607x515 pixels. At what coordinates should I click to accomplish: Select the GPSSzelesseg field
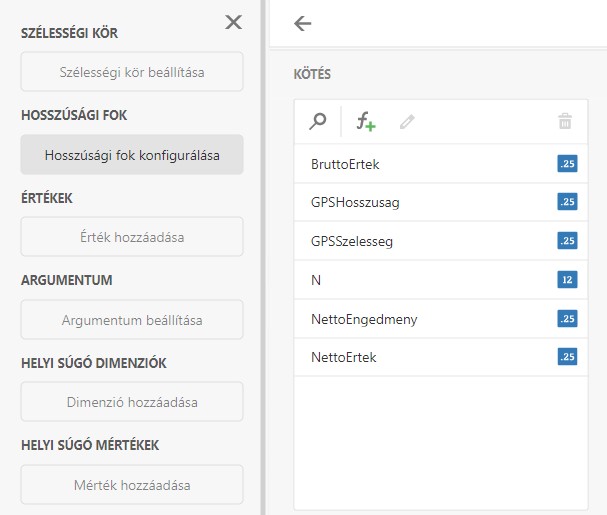pos(352,241)
